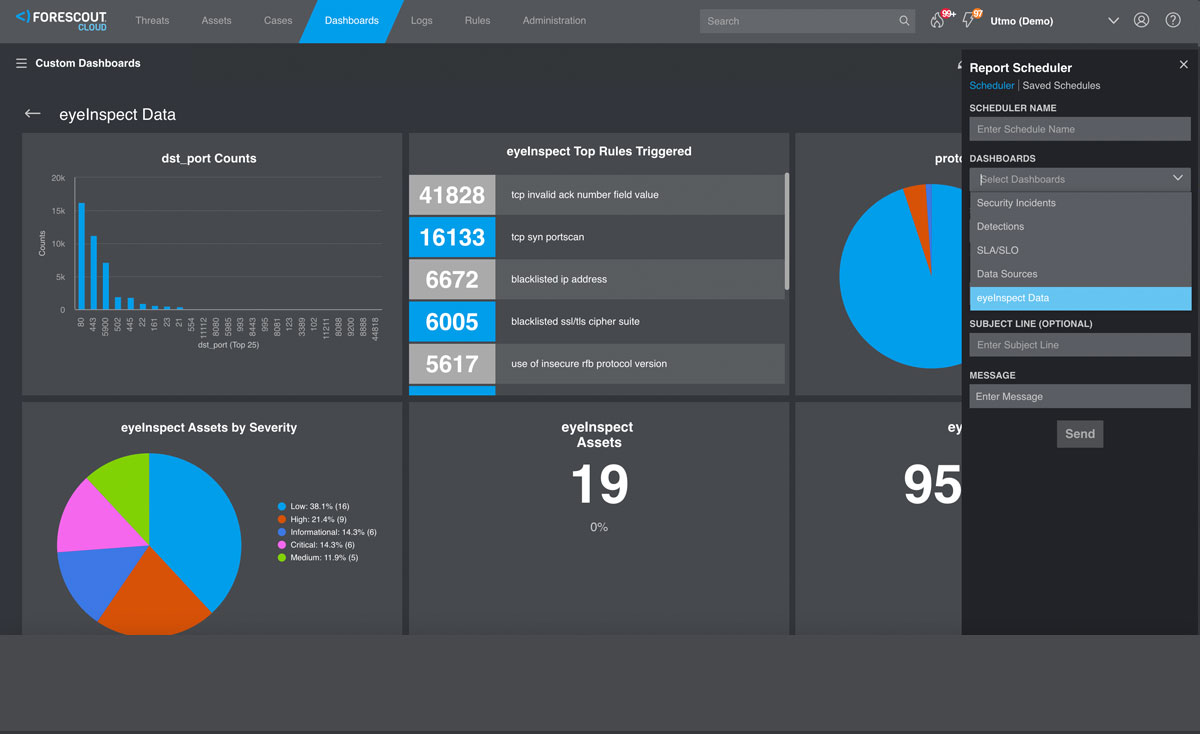Click the eyeInspect Assets by Severity title
This screenshot has width=1200, height=734.
point(209,427)
